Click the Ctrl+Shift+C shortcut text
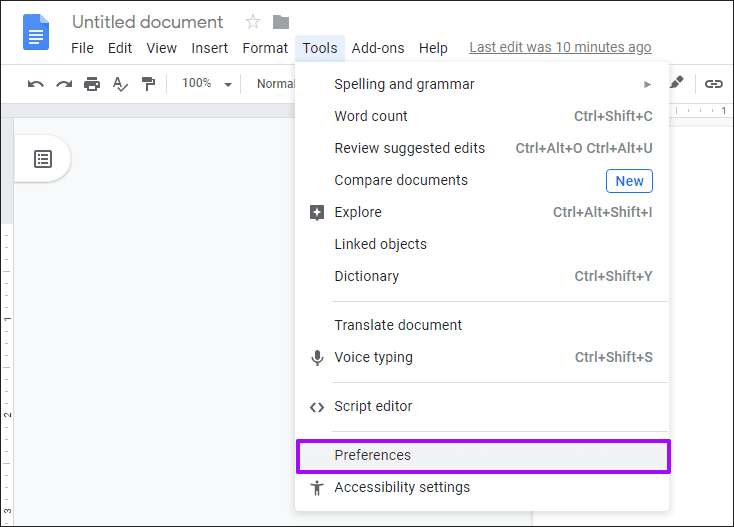734x527 pixels. point(613,116)
